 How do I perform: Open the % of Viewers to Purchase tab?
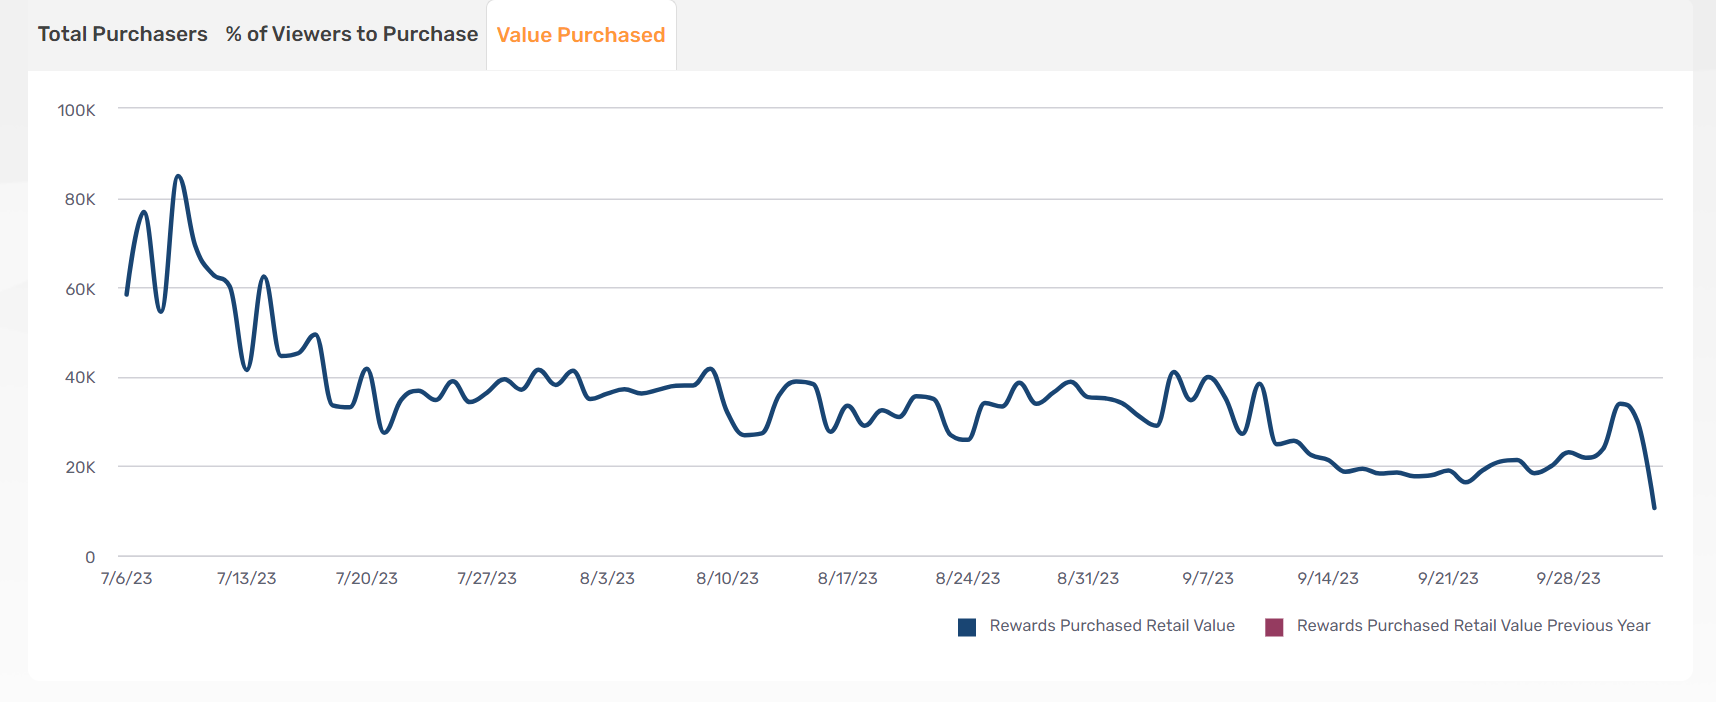(351, 34)
